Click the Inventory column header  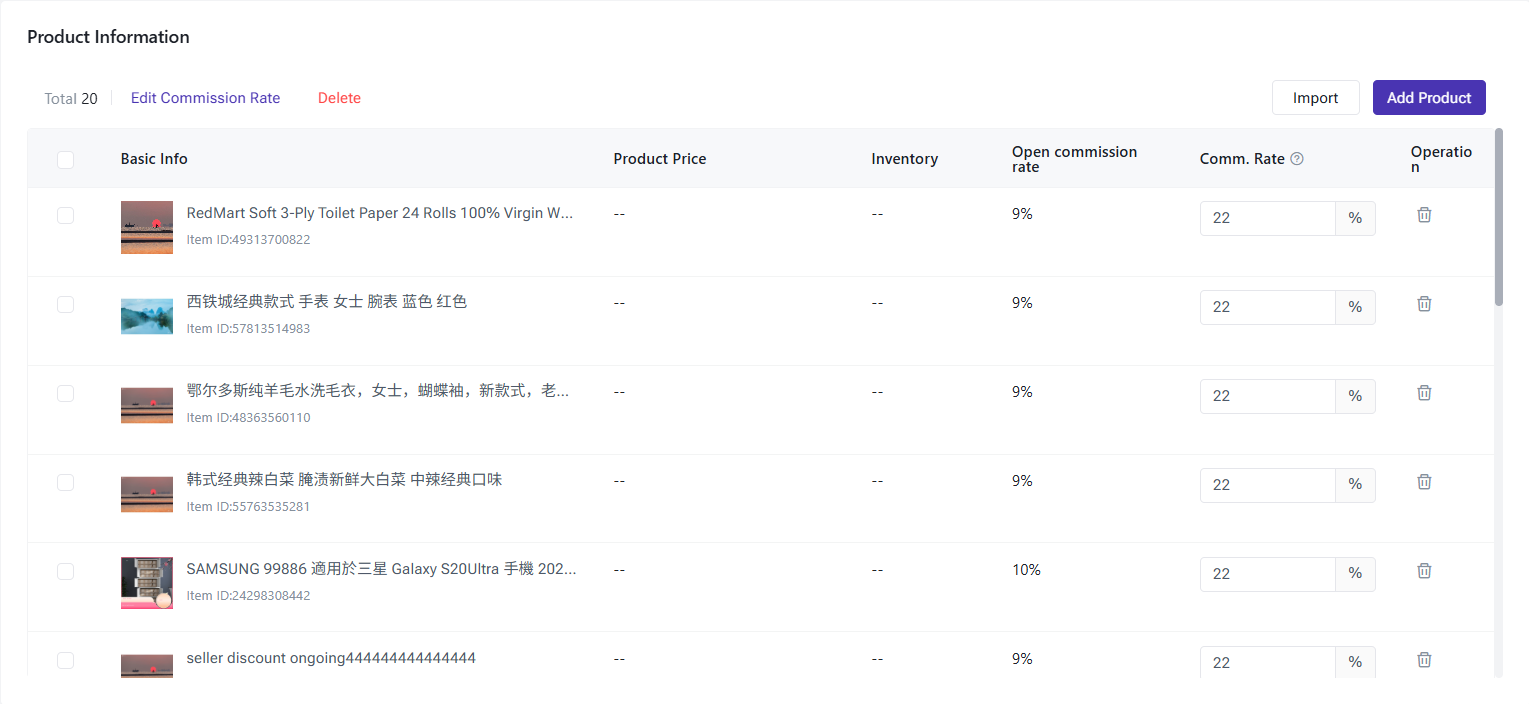[905, 159]
